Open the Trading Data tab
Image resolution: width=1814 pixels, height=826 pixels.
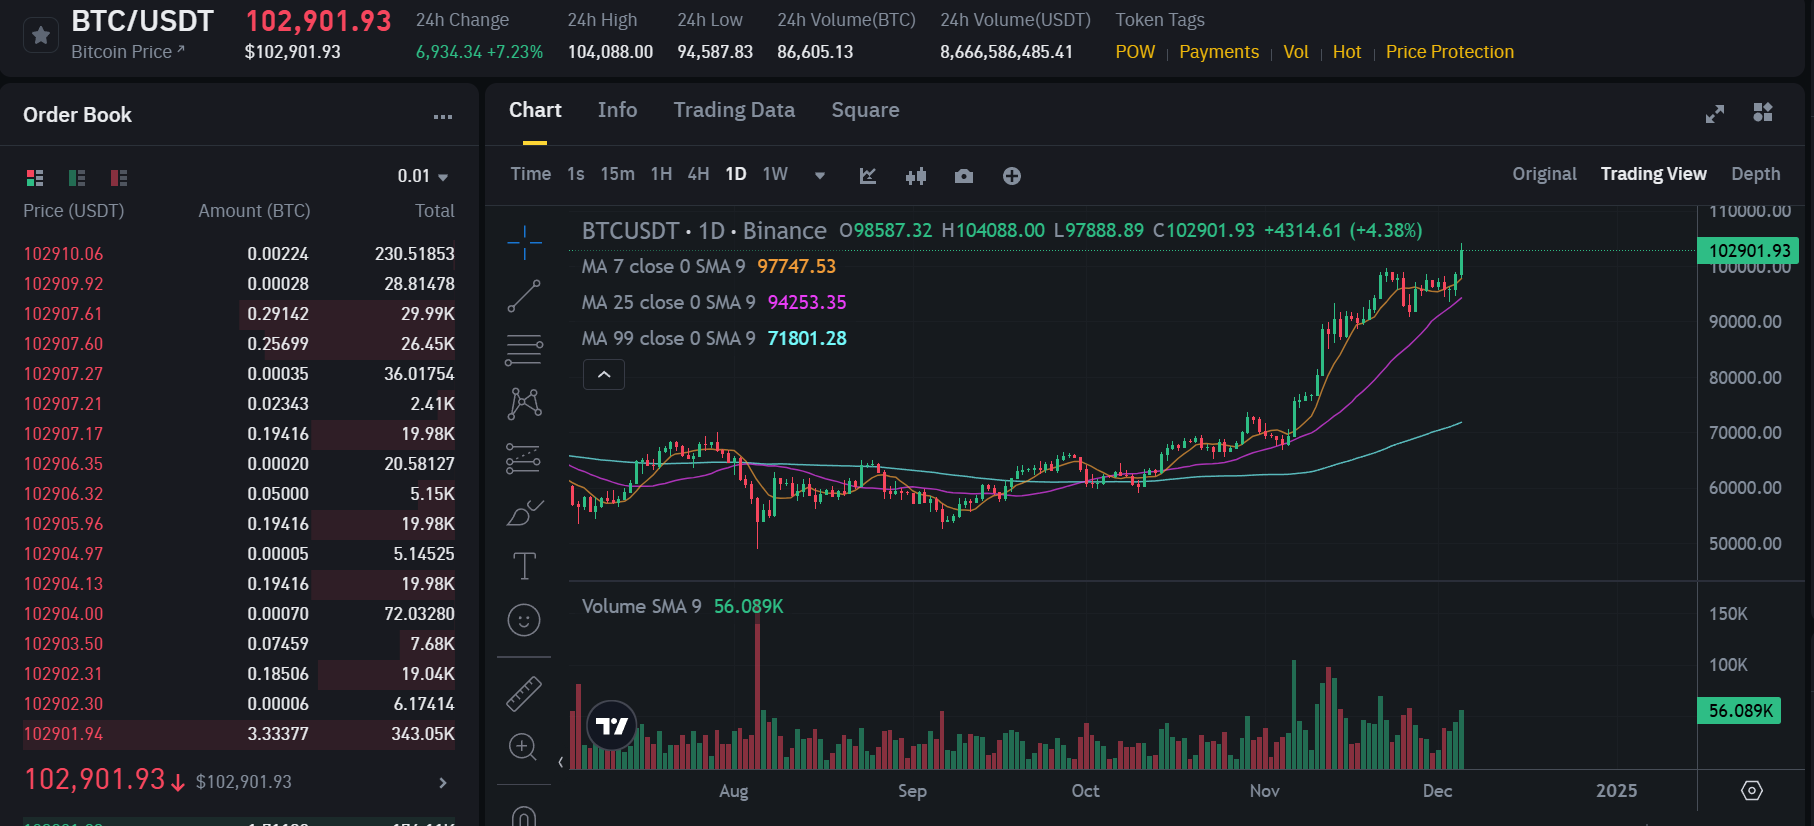coord(734,110)
